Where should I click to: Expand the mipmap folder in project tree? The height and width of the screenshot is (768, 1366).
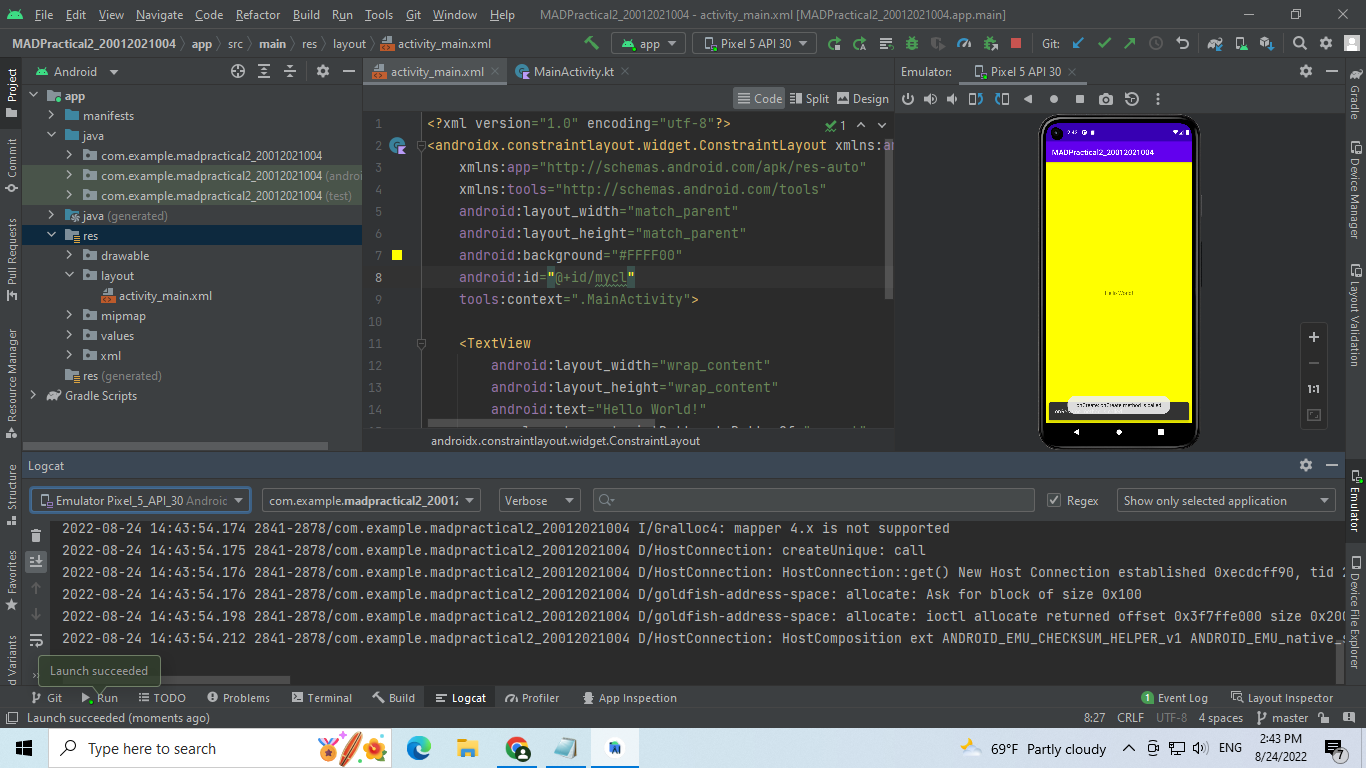tap(69, 316)
